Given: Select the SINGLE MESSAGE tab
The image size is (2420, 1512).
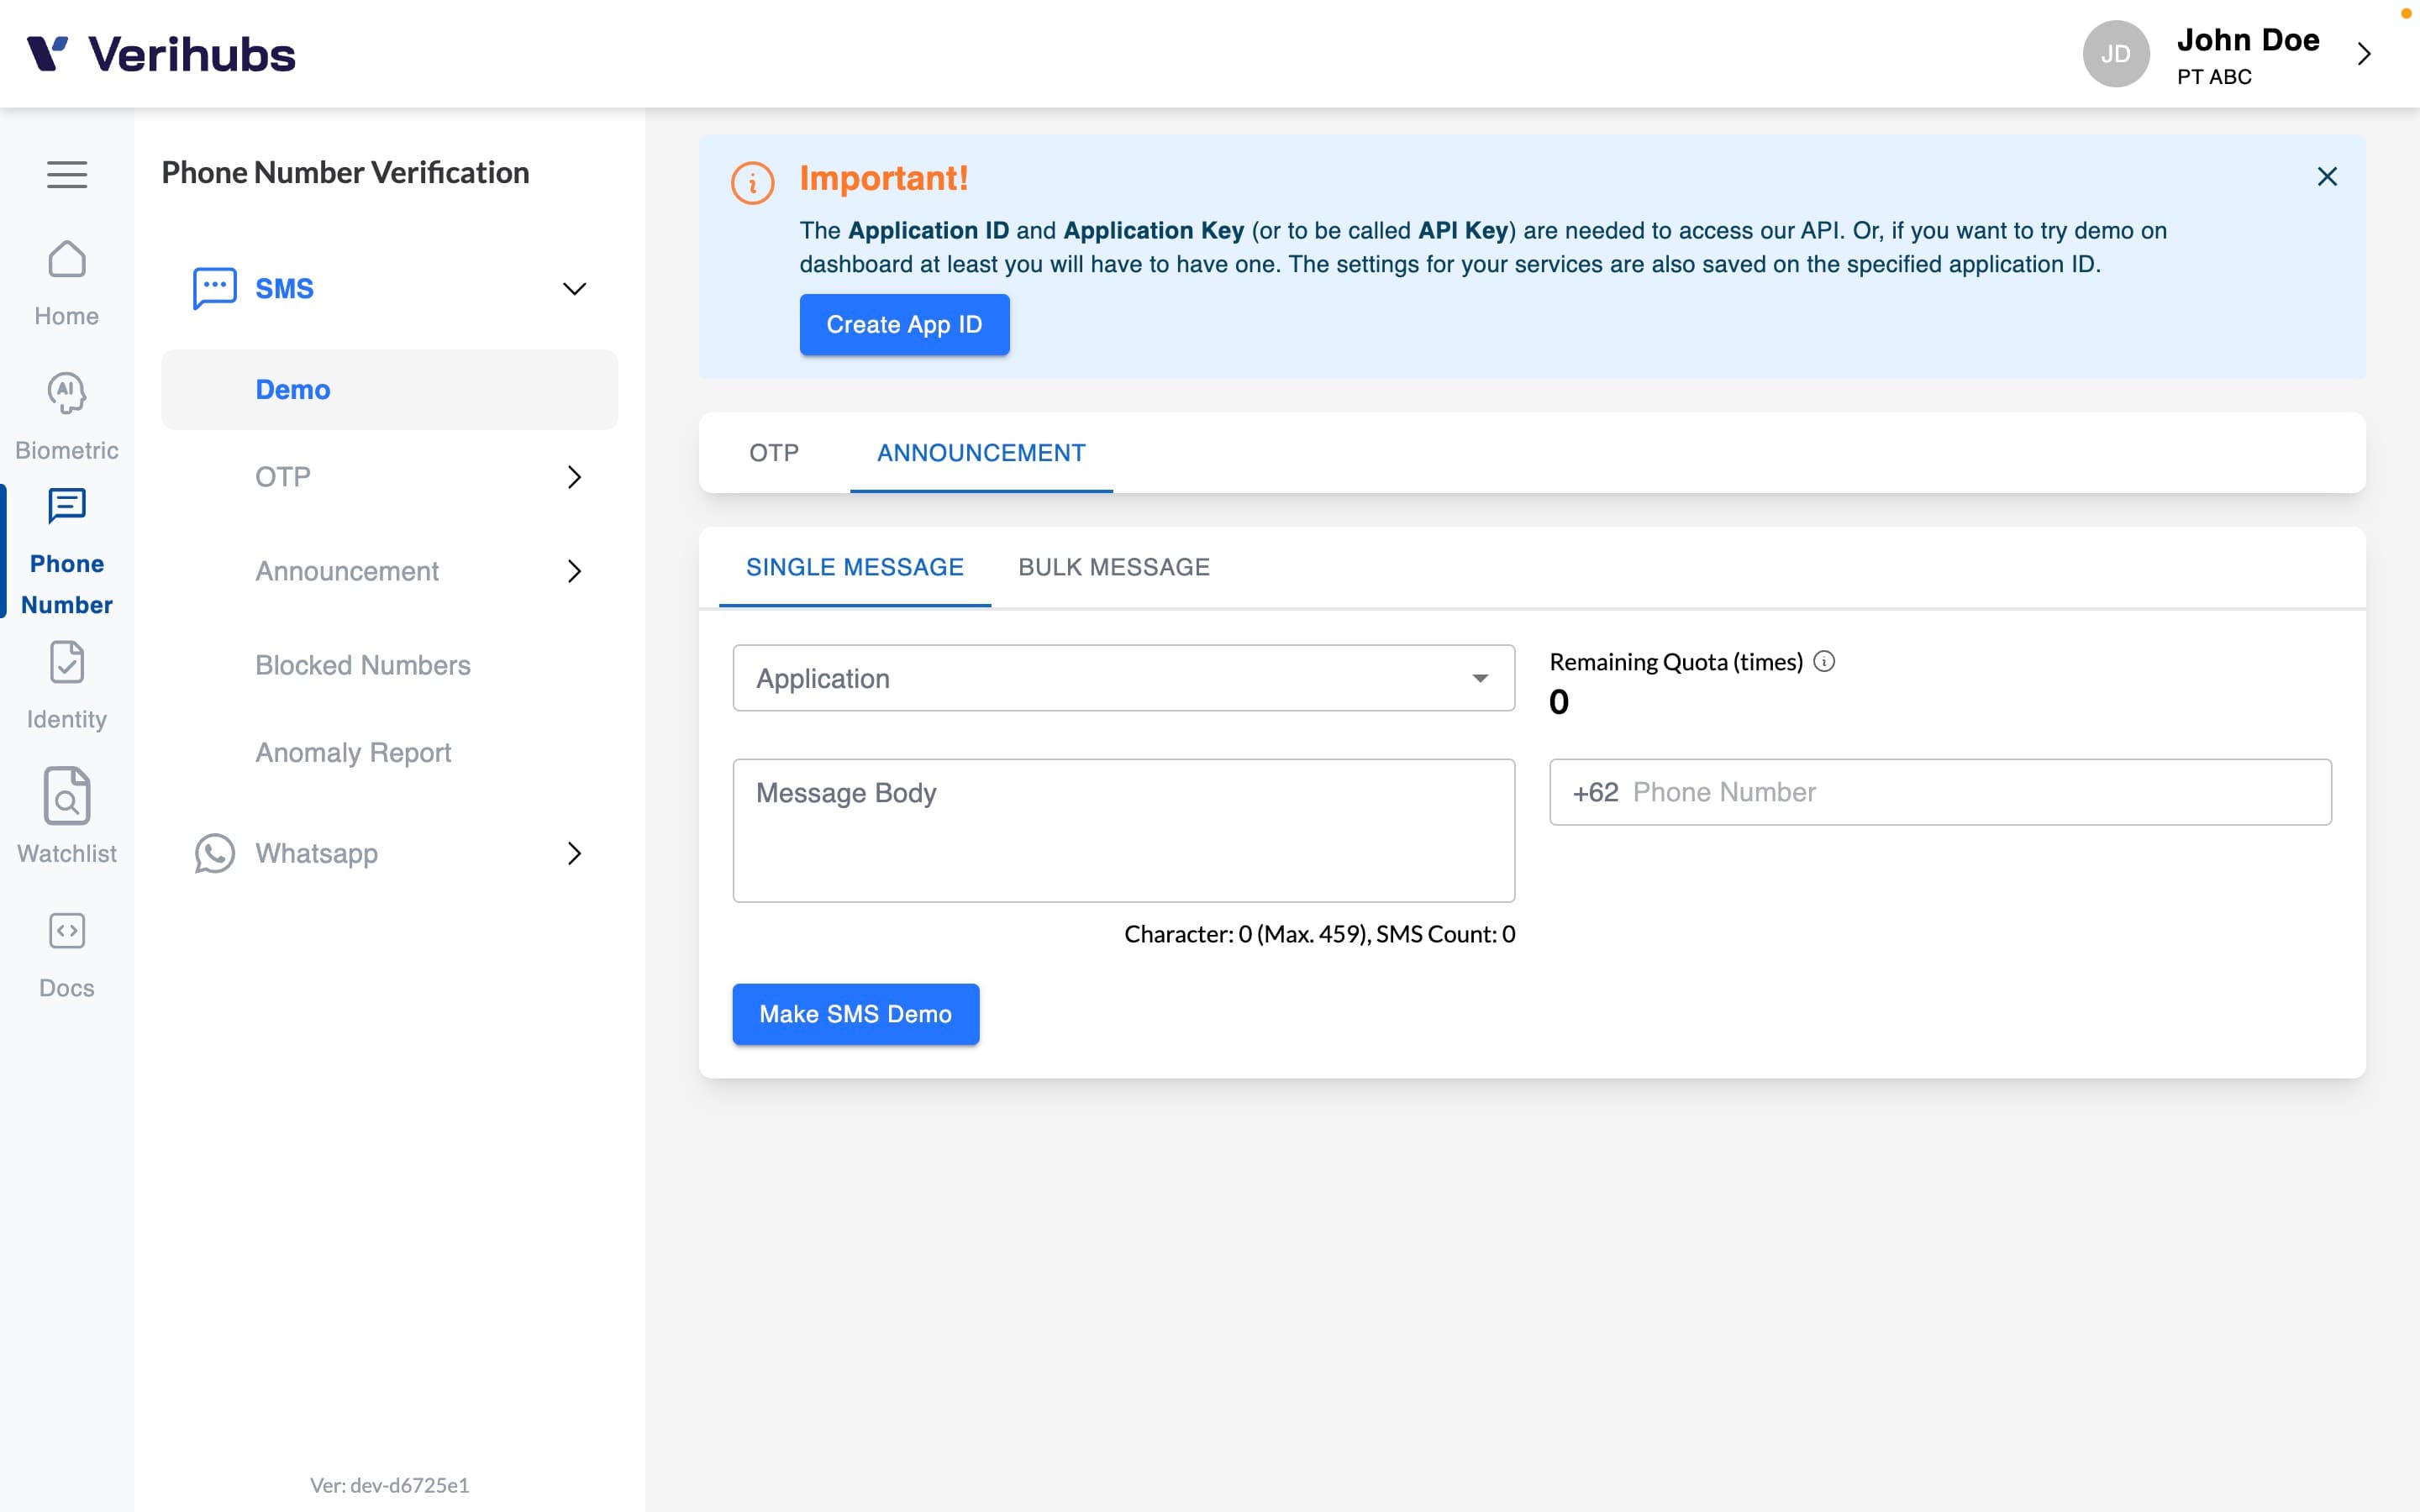Looking at the screenshot, I should [855, 567].
